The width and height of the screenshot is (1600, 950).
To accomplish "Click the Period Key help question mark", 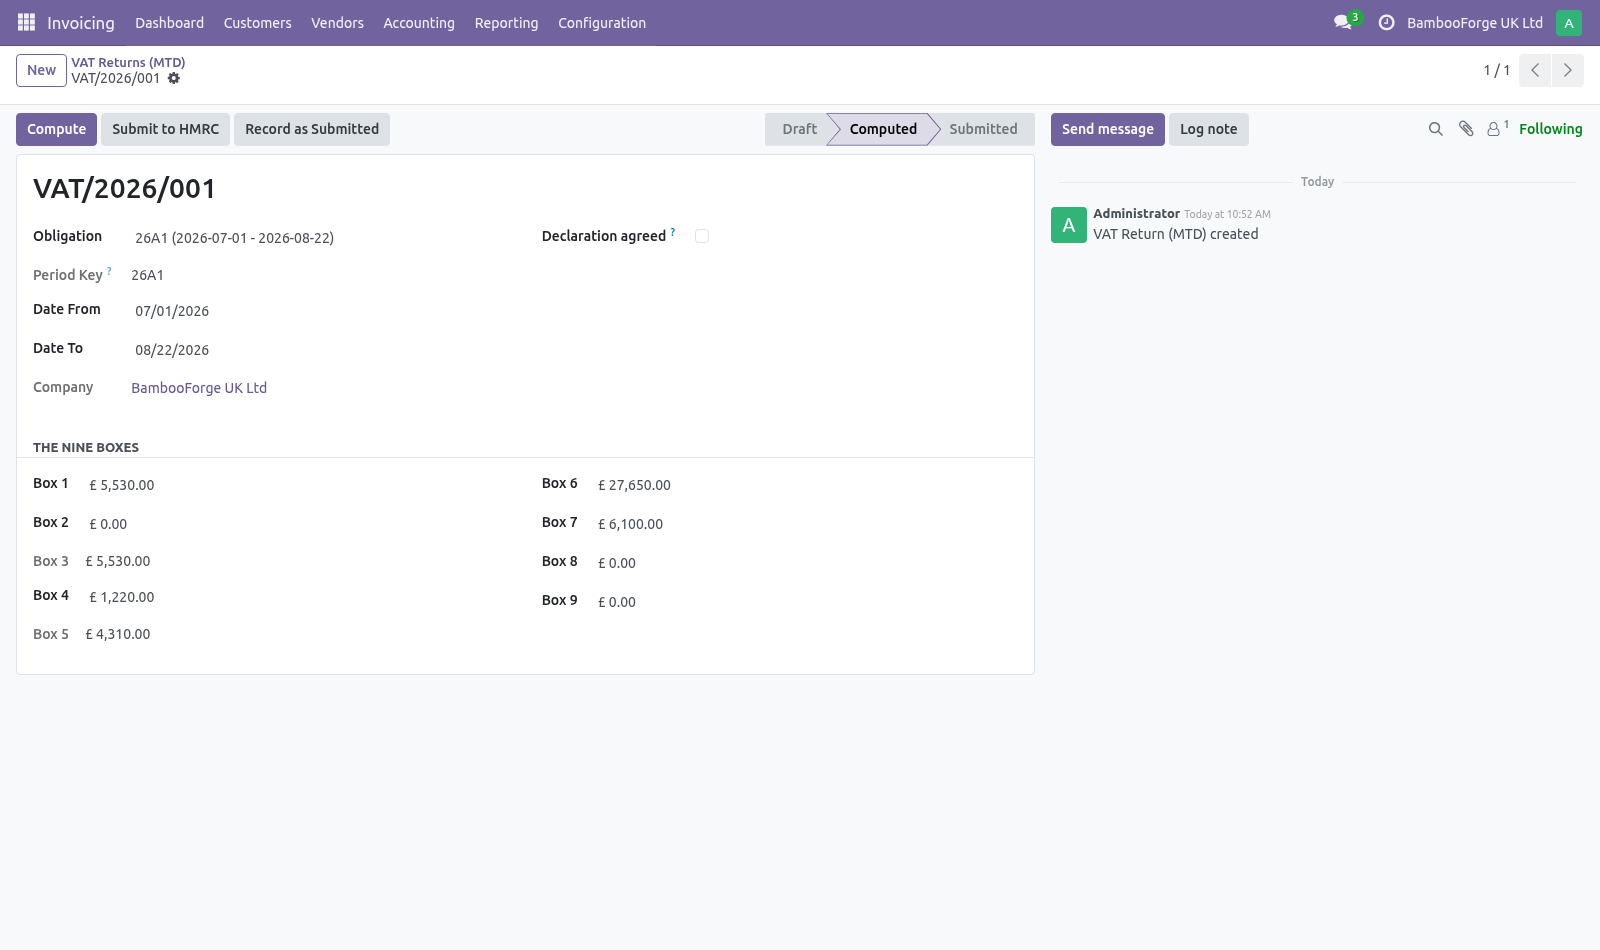I will (109, 271).
